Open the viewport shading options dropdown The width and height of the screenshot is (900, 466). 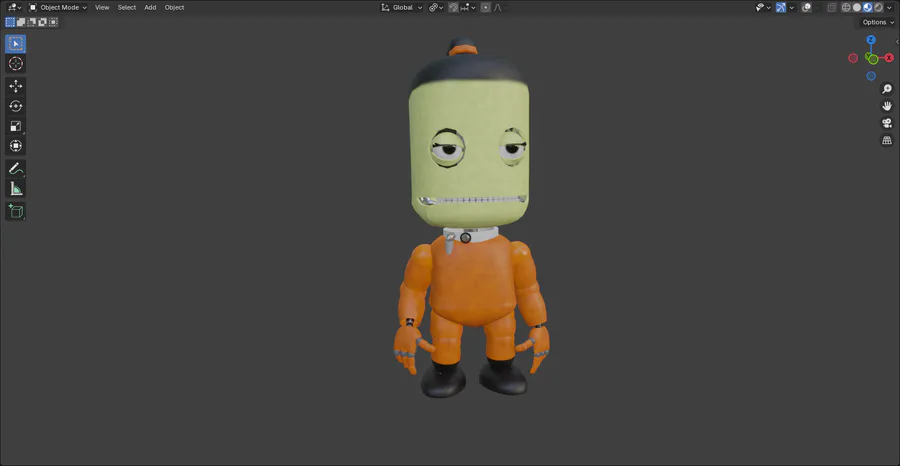(x=889, y=7)
